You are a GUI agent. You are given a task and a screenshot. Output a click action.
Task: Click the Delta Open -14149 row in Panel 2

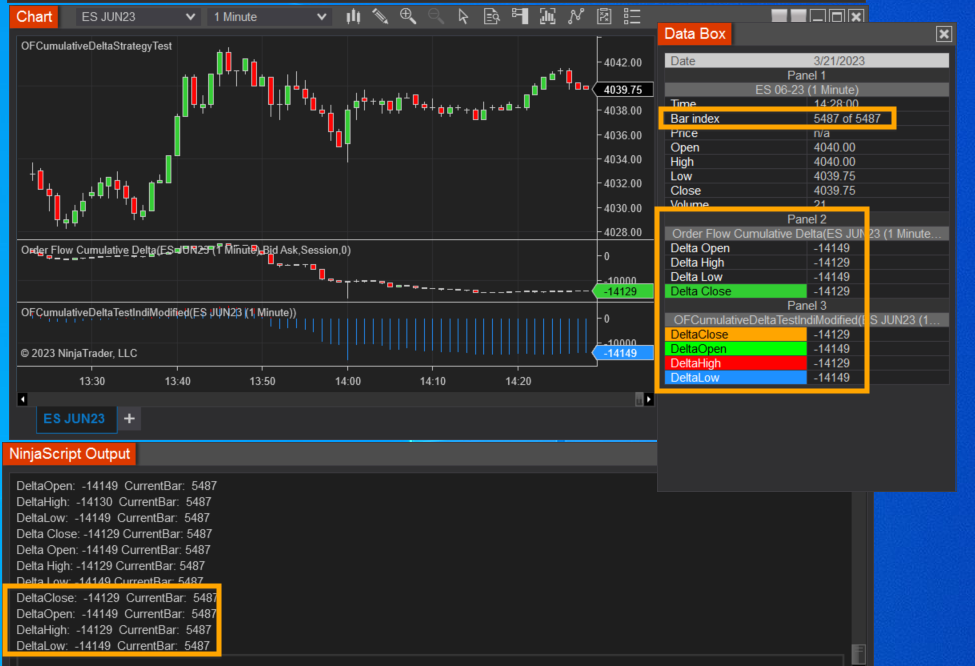pos(807,248)
